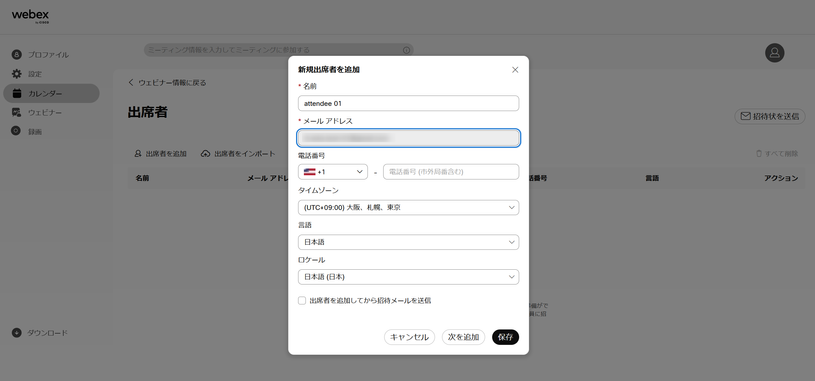
Task: Click the 次を追加 button
Action: point(464,337)
